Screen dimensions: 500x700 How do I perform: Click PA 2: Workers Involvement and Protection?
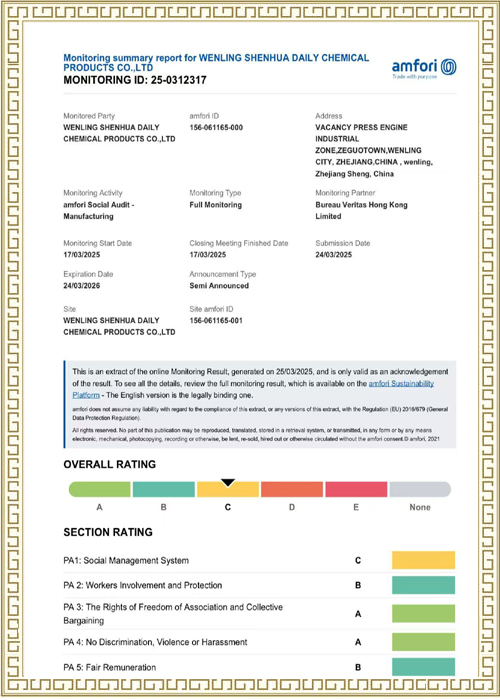tap(143, 585)
